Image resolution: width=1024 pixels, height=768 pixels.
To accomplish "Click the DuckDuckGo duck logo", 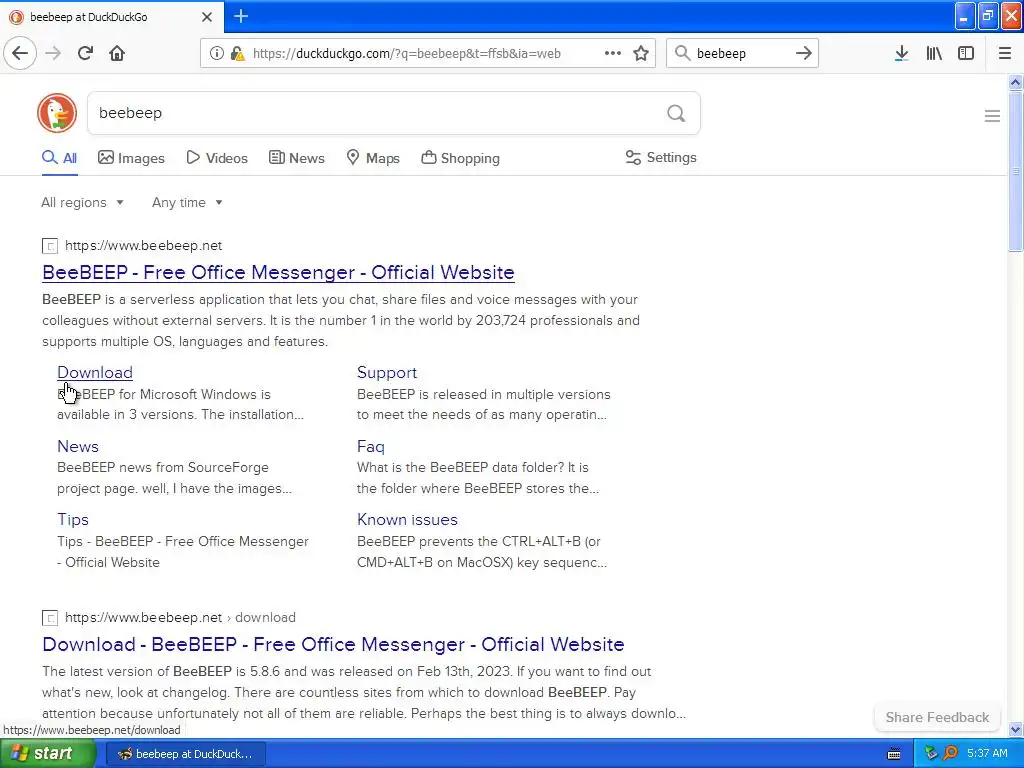I will click(x=57, y=113).
